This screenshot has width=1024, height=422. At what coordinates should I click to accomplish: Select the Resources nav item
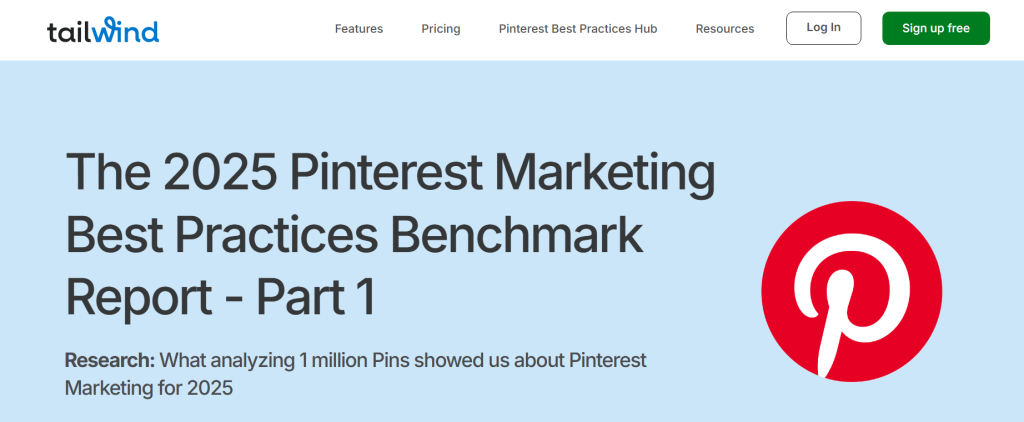[725, 29]
